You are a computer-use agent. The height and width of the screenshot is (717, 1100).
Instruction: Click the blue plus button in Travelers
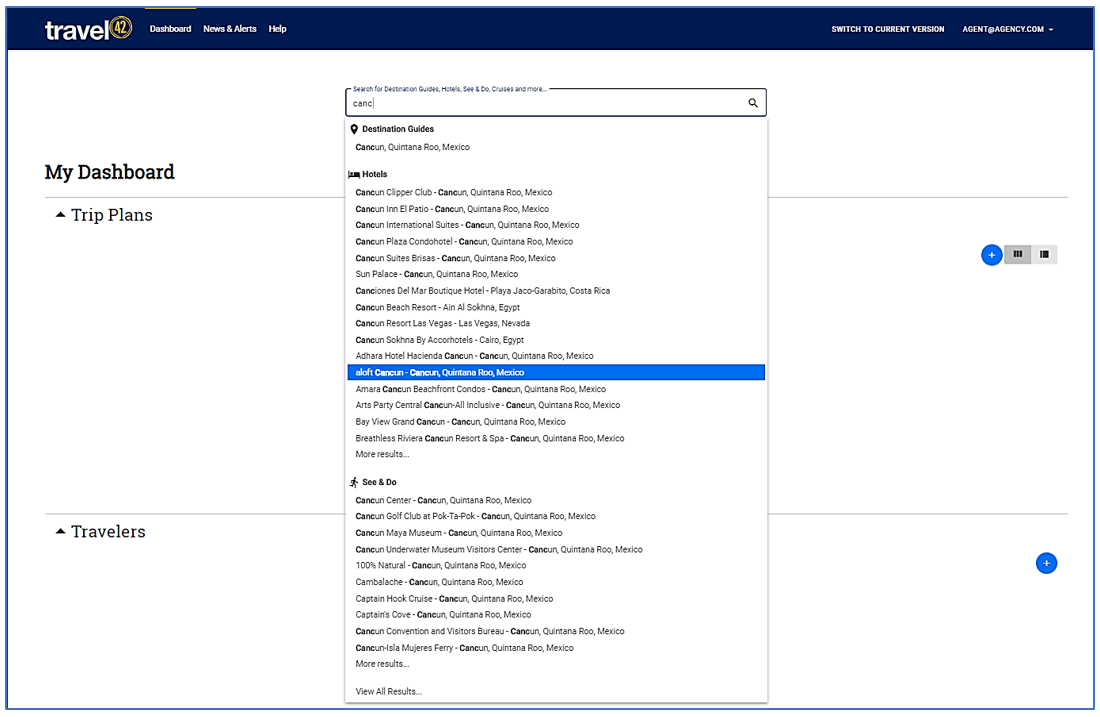(1046, 564)
